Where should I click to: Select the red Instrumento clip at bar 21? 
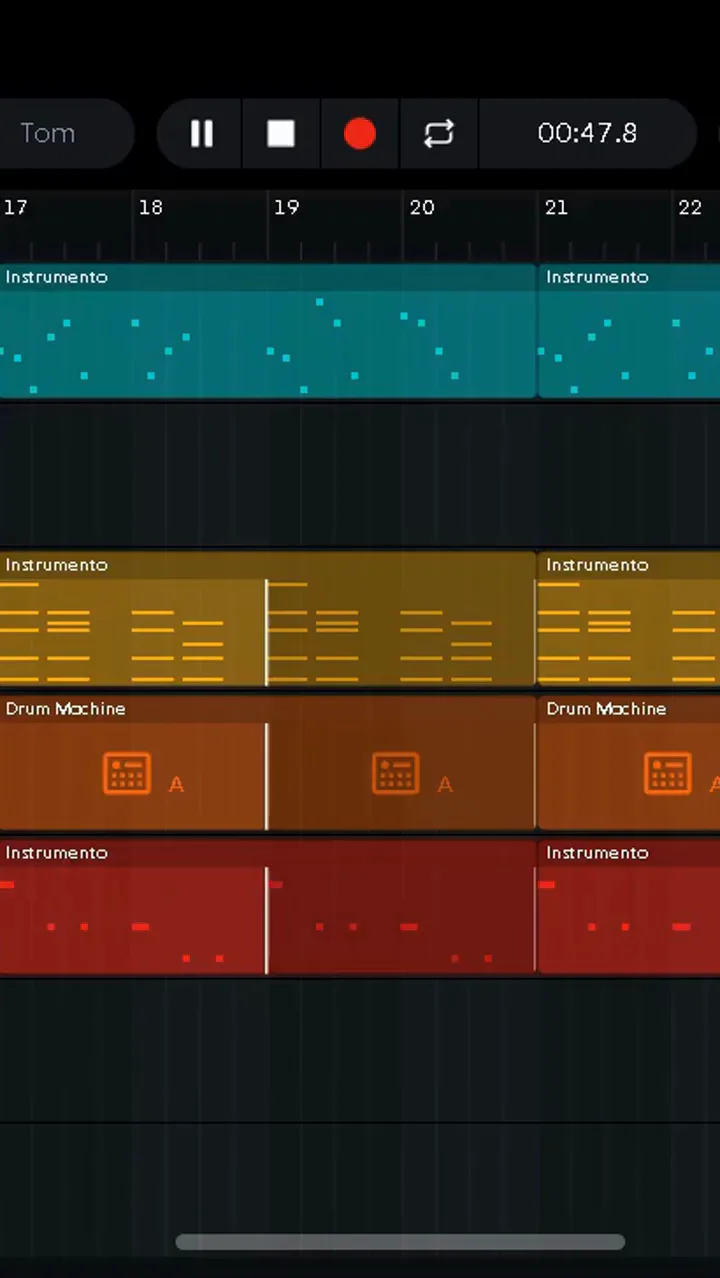(x=629, y=907)
